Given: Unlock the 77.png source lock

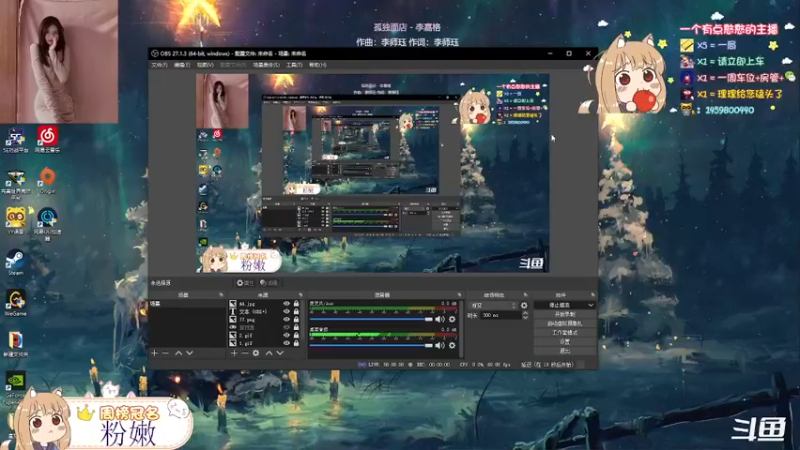Looking at the screenshot, I should 296,319.
